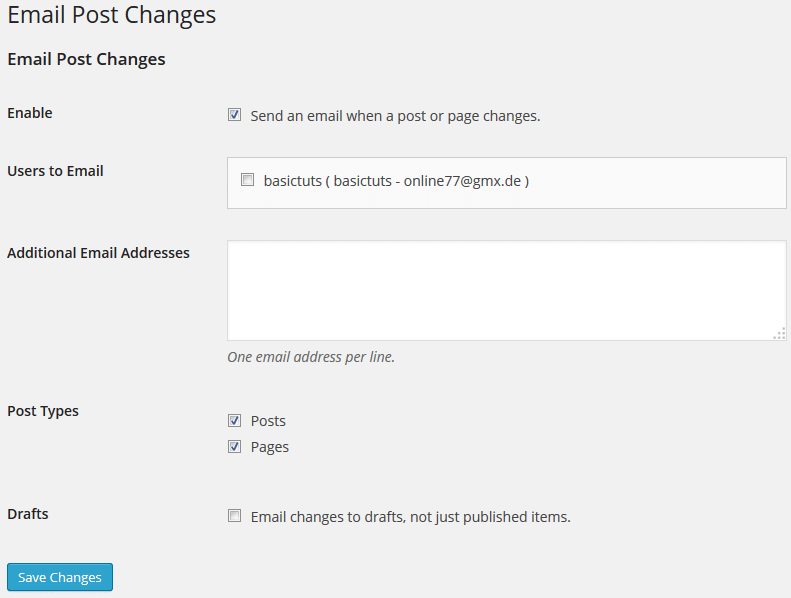The height and width of the screenshot is (598, 791).
Task: Click the 'Drafts' row heading
Action: tap(28, 514)
